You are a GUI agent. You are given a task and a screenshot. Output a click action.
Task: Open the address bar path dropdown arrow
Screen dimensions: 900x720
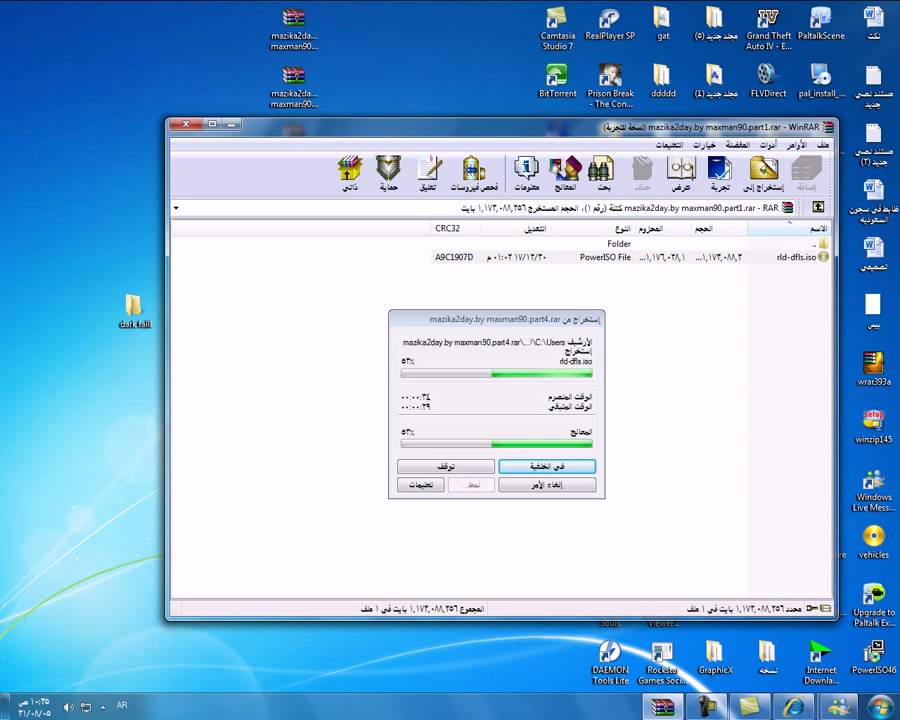[x=176, y=208]
